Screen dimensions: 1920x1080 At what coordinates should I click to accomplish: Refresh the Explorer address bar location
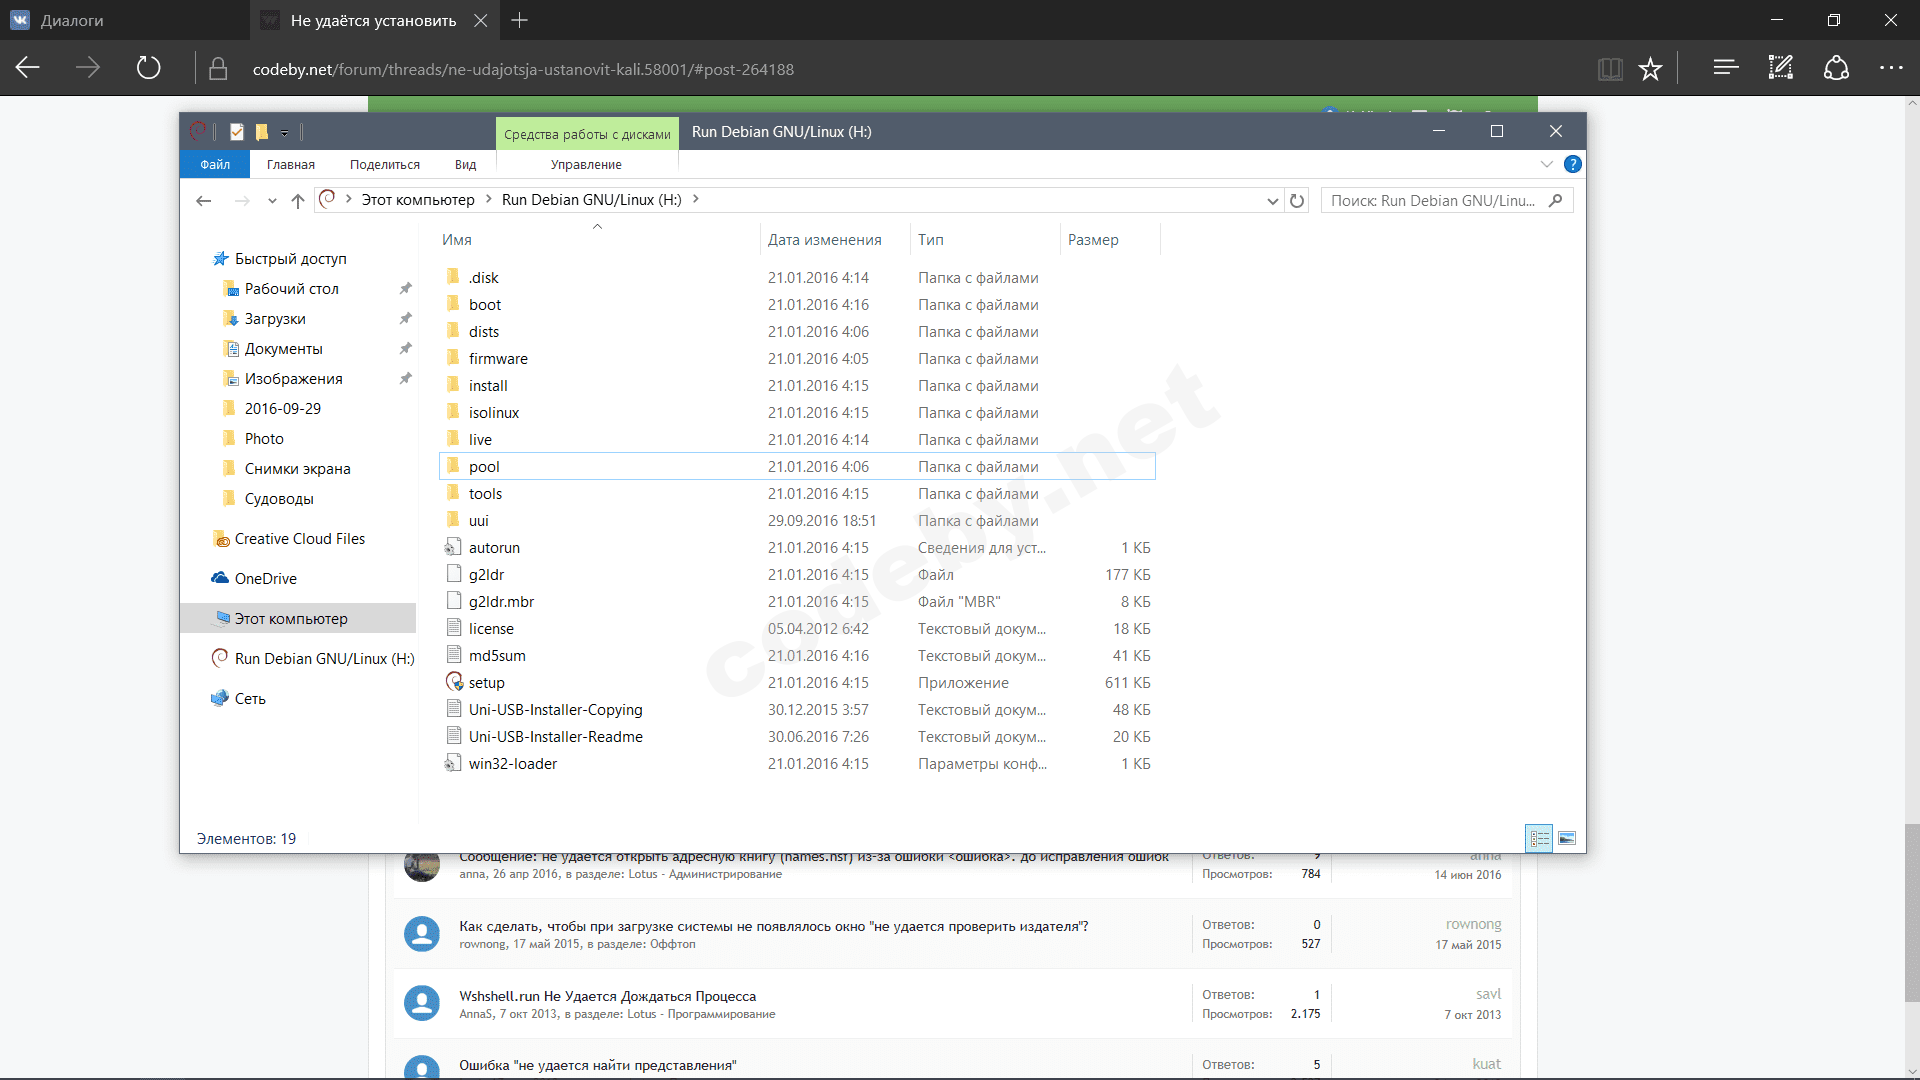click(1297, 200)
